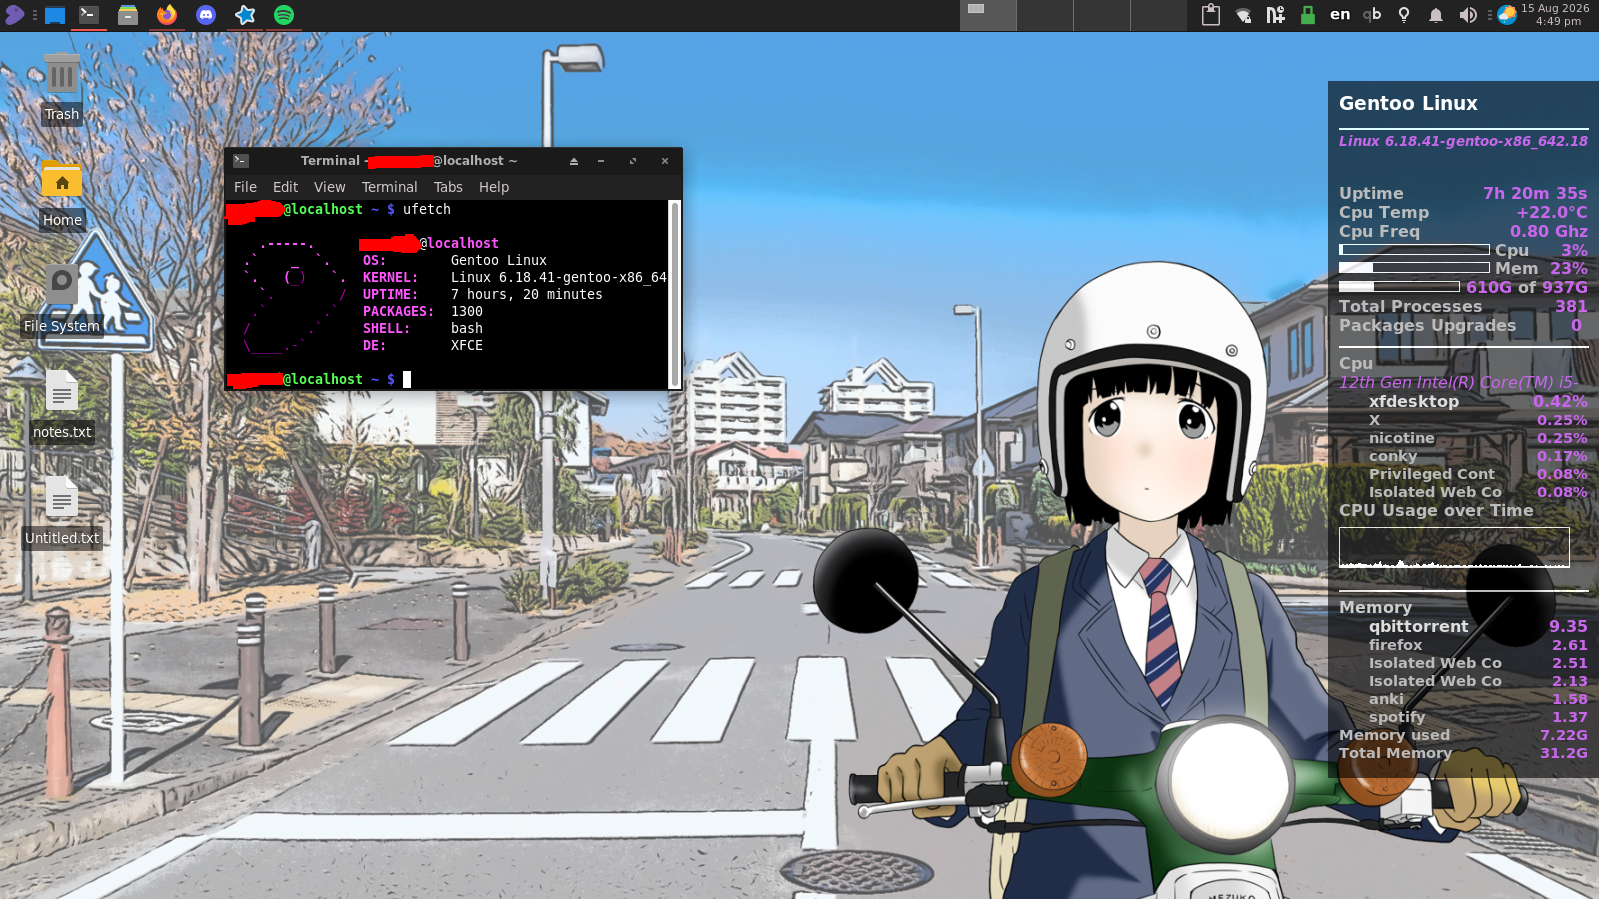The image size is (1599, 899).
Task: Open the qBittorrent tray icon
Action: [1372, 15]
